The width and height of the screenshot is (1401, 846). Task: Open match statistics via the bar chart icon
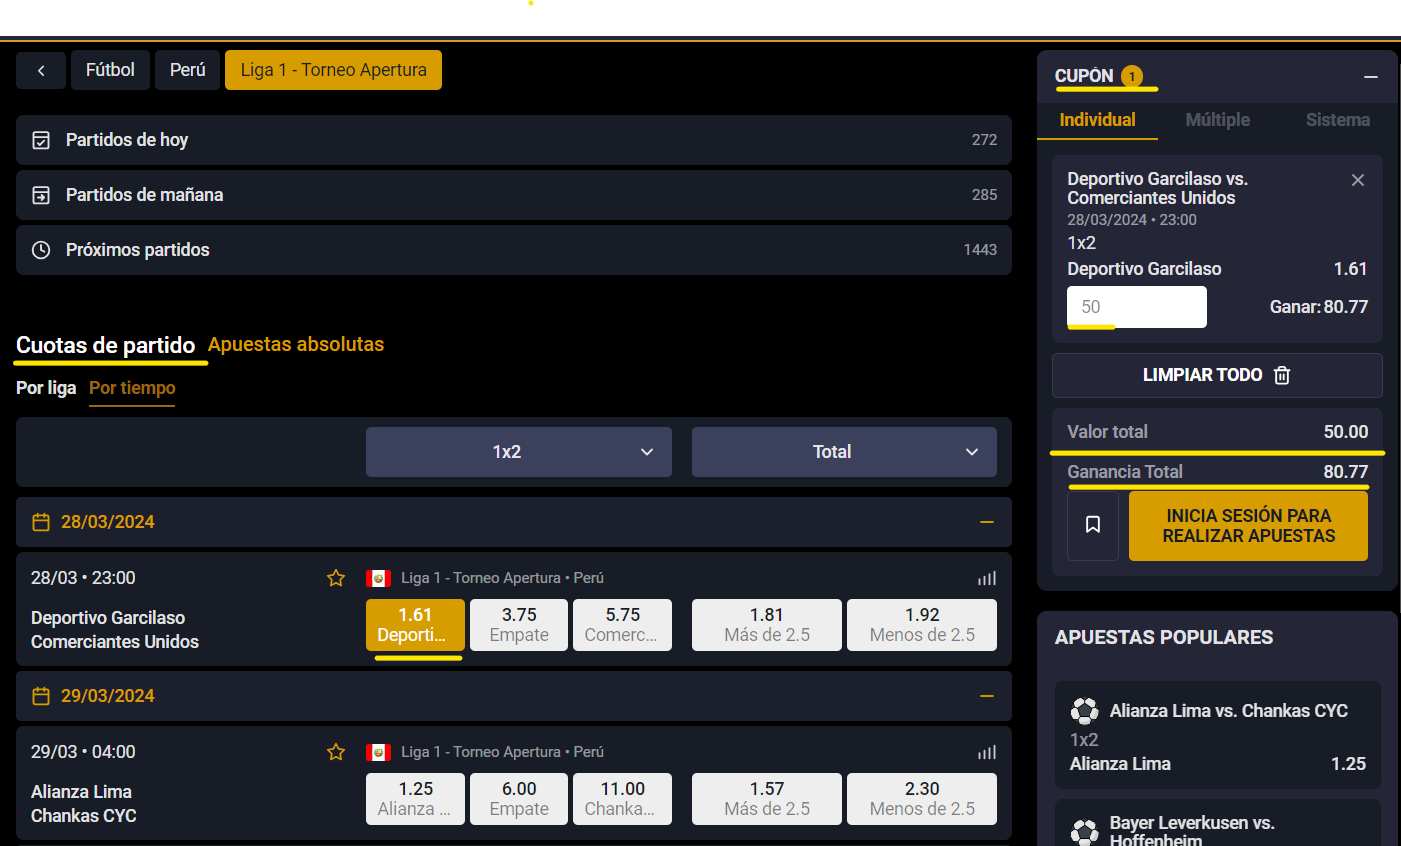click(x=986, y=577)
